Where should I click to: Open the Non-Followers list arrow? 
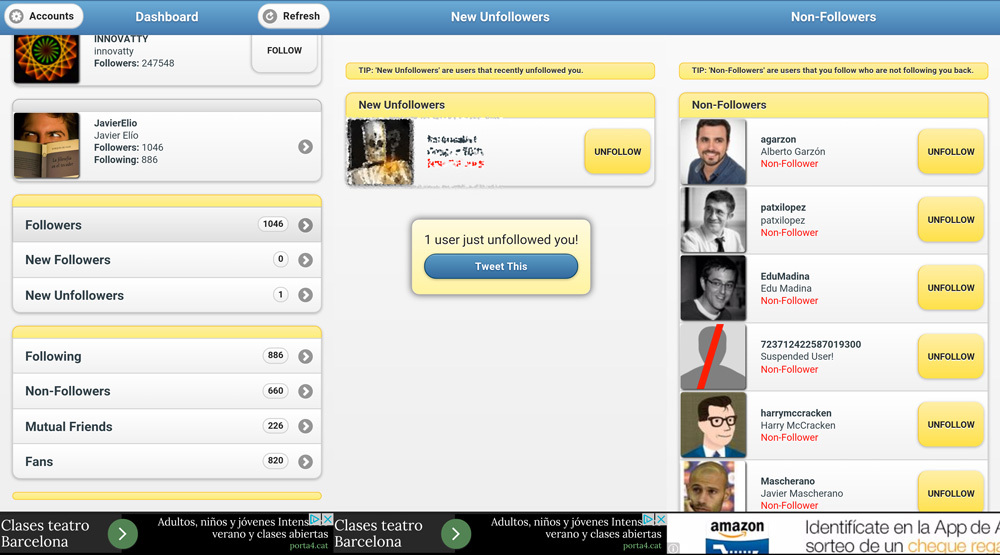305,391
